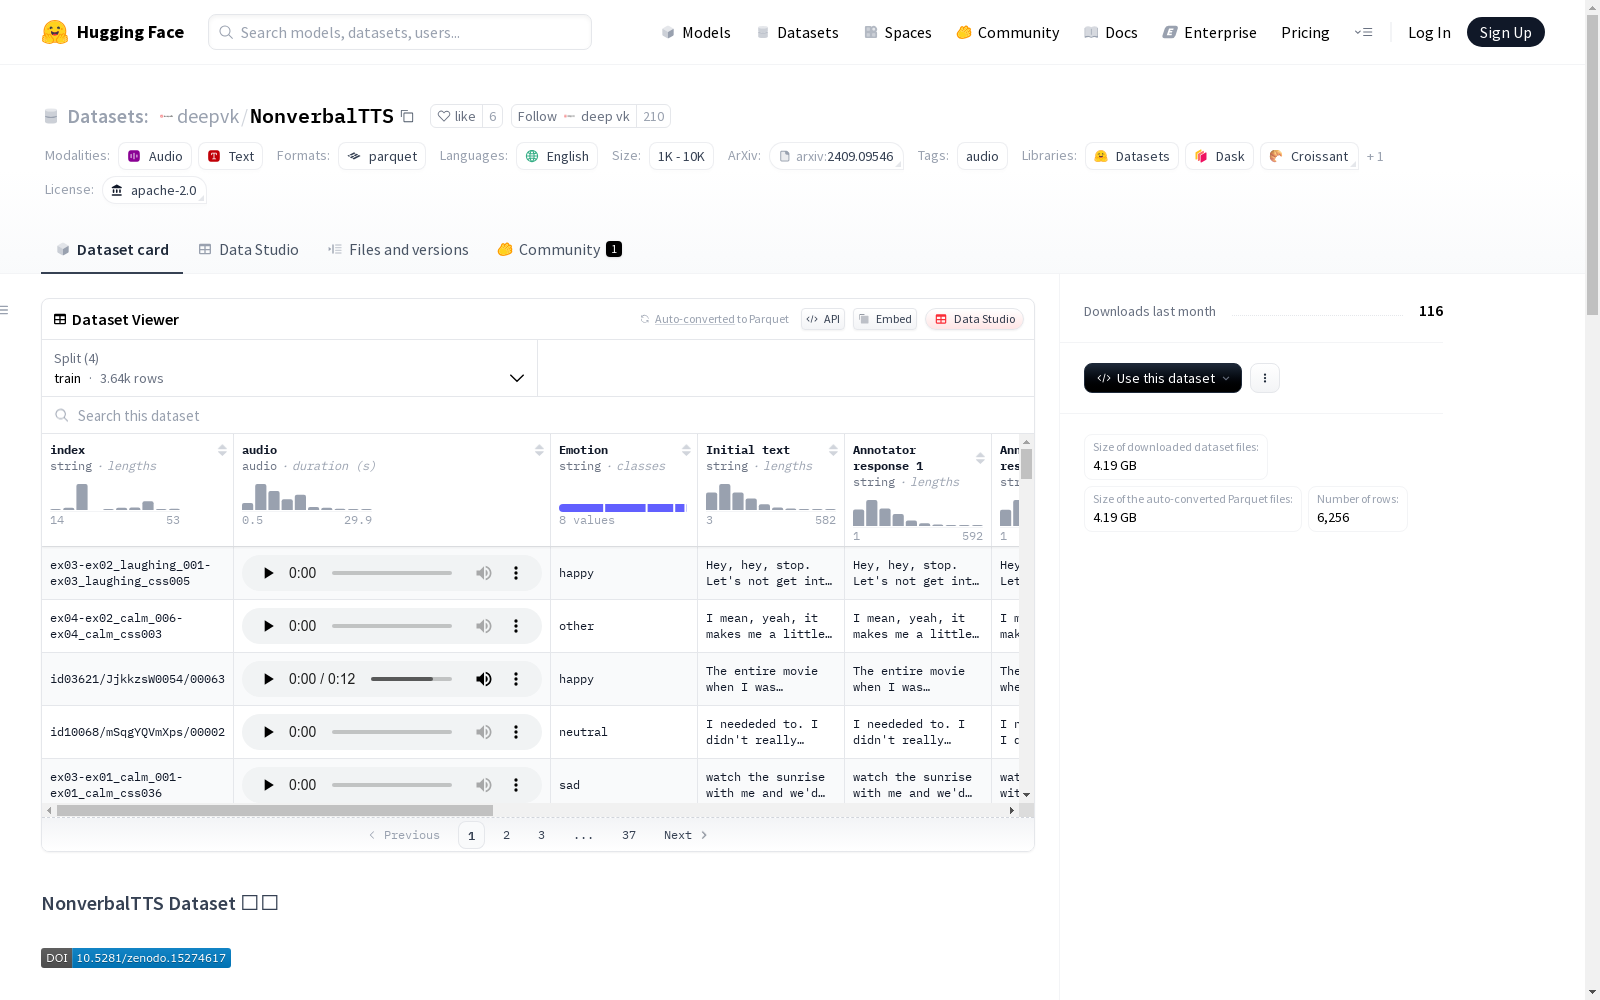The width and height of the screenshot is (1600, 1000).
Task: Click the Search this dataset field
Action: coord(538,415)
